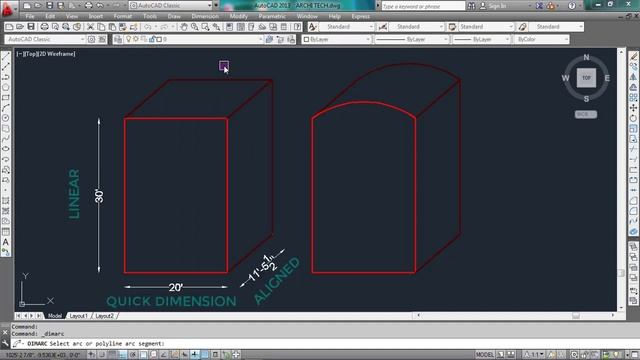Screen dimensions: 640x360
Task: Open the ByLayer lineweight dropdown
Action: pyautogui.click(x=481, y=39)
